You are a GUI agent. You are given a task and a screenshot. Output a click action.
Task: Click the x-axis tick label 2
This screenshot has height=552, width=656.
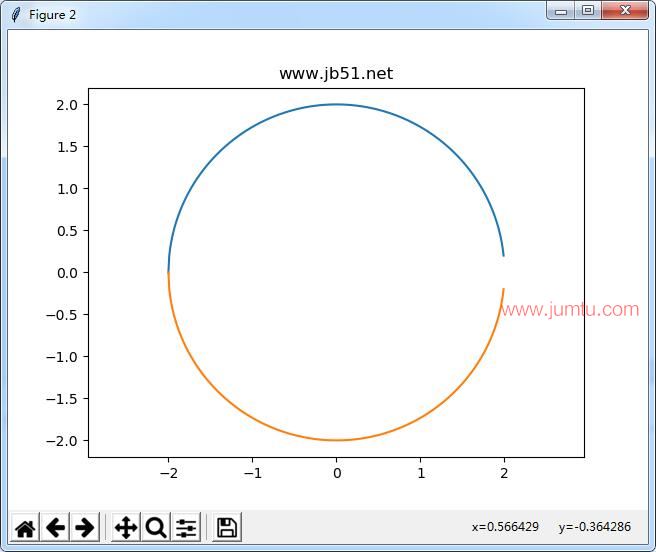pos(504,473)
